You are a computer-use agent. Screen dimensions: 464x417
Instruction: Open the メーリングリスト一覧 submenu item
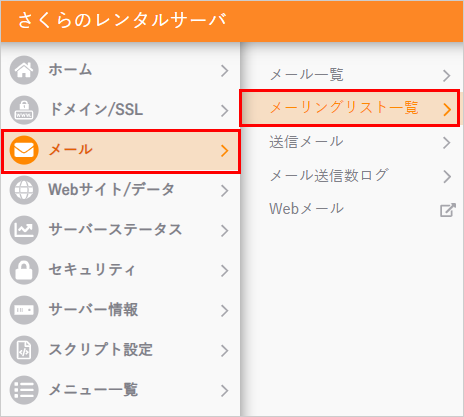click(350, 108)
